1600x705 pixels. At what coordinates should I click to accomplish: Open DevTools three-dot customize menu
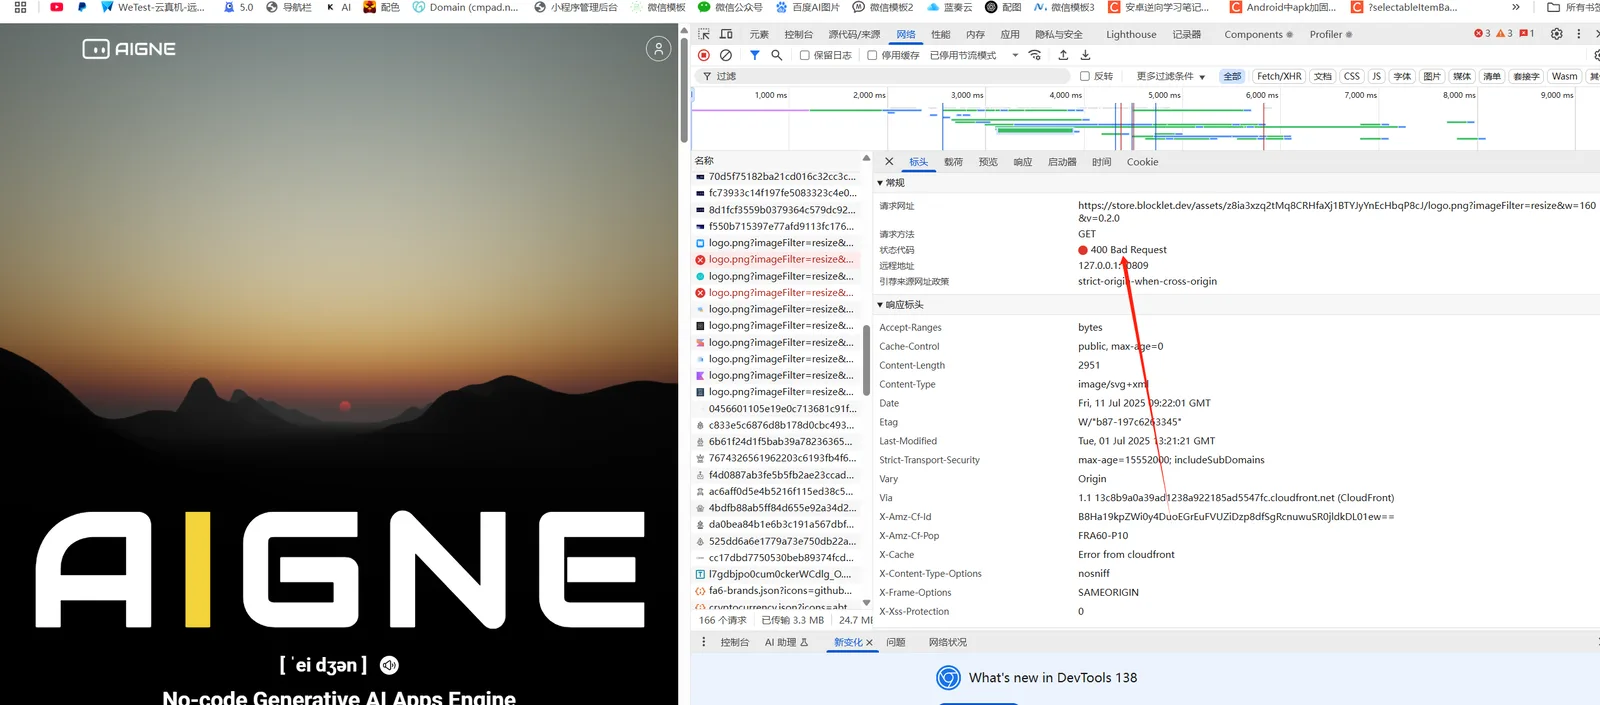point(1579,34)
